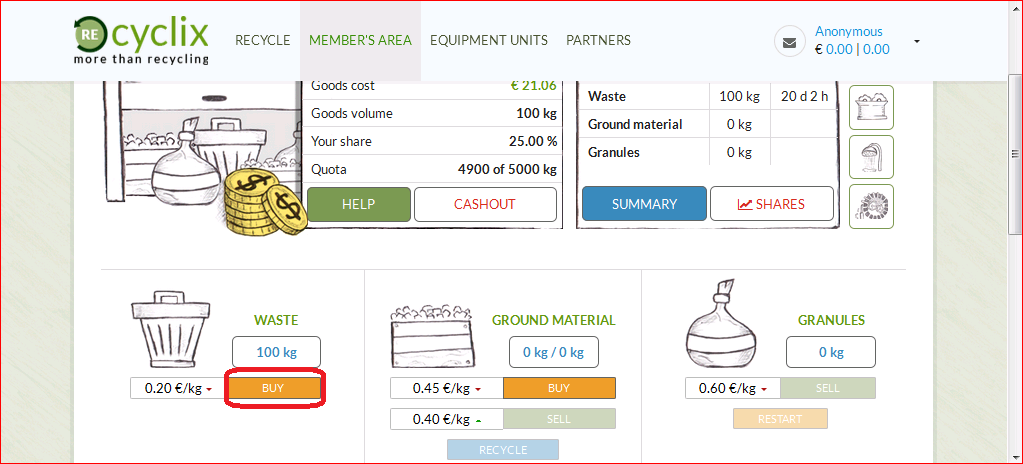Open the granulator gear side icon
This screenshot has height=464, width=1023.
(x=872, y=207)
